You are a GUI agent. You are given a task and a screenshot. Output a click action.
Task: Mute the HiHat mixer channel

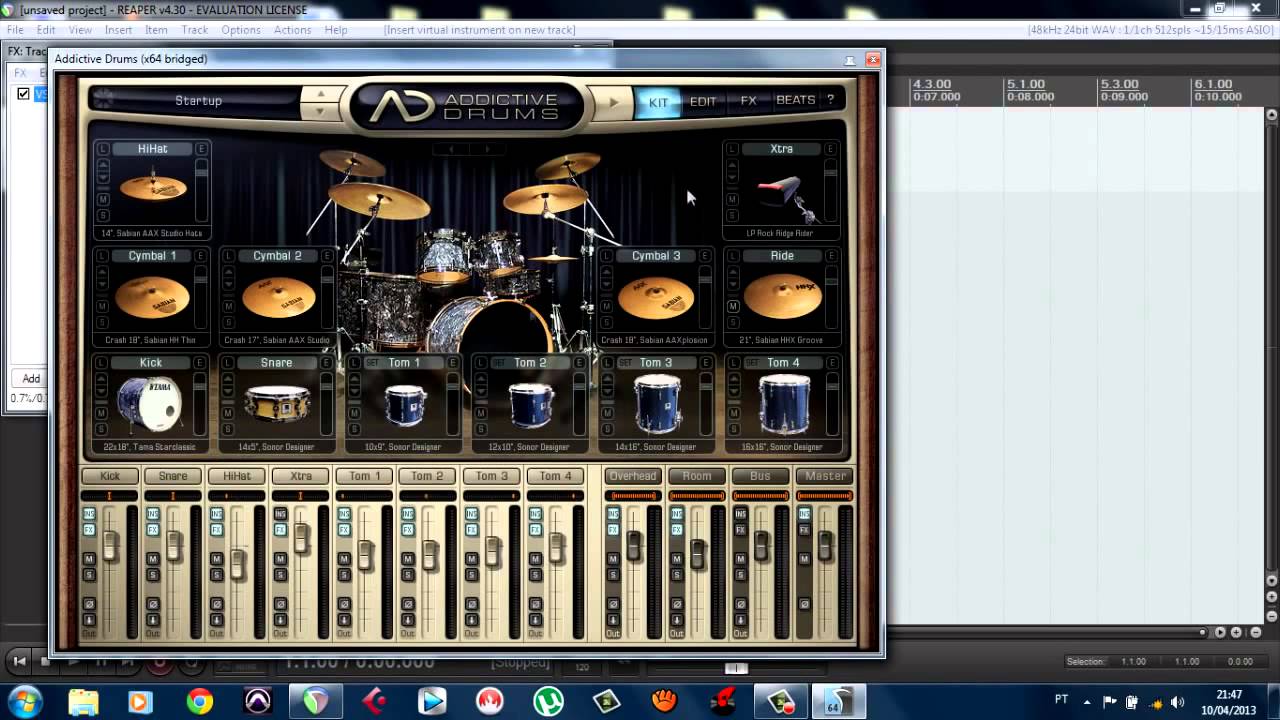[217, 559]
